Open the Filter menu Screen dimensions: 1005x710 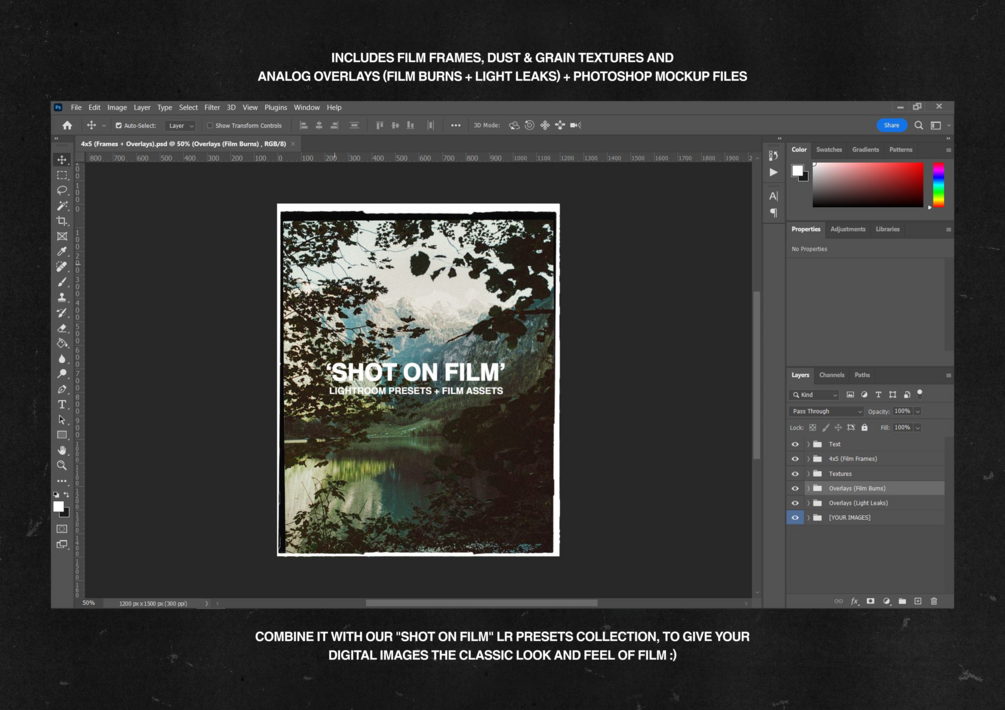pyautogui.click(x=212, y=108)
